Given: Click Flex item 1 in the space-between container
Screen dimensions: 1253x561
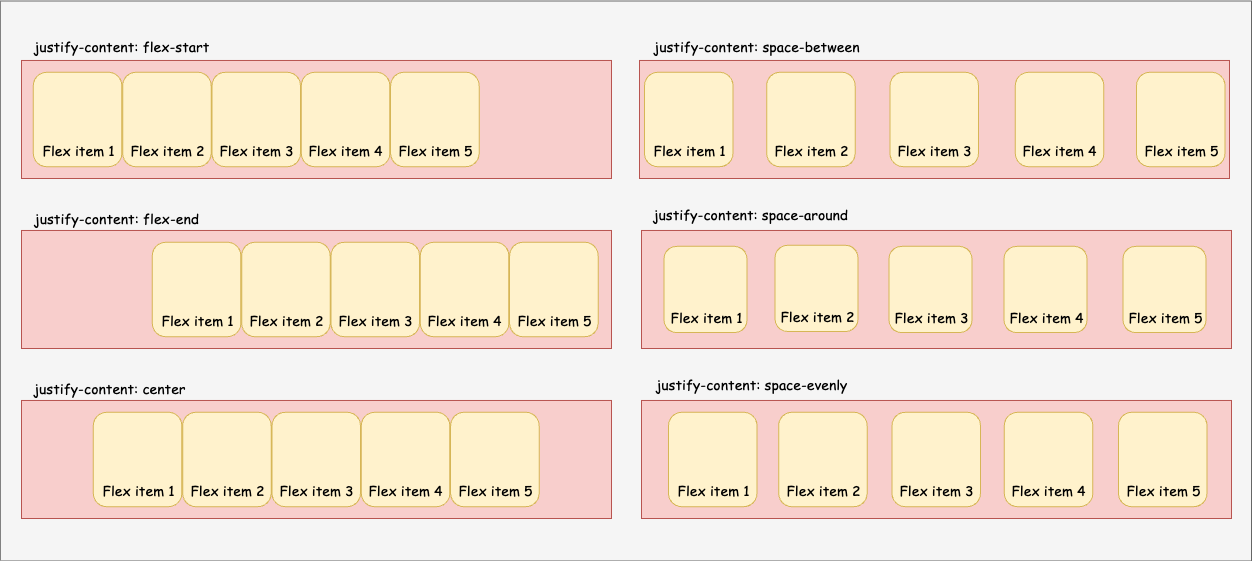Looking at the screenshot, I should [x=689, y=119].
